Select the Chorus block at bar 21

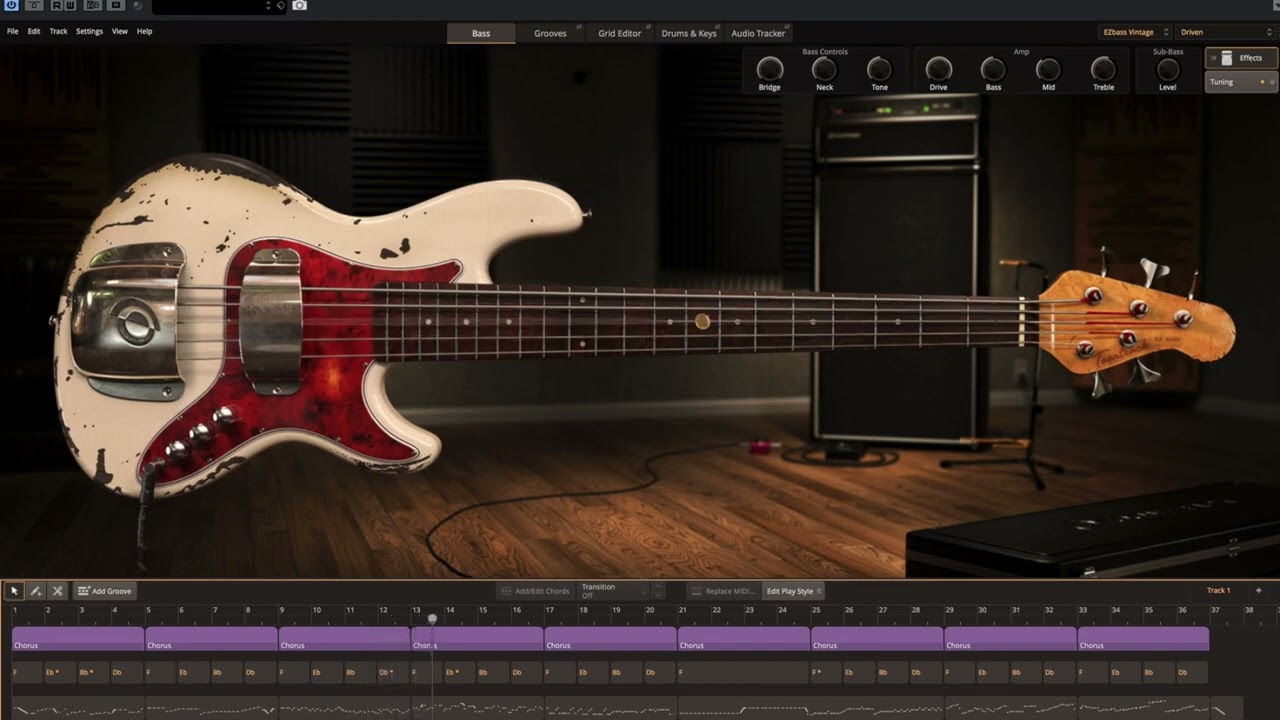(x=744, y=639)
